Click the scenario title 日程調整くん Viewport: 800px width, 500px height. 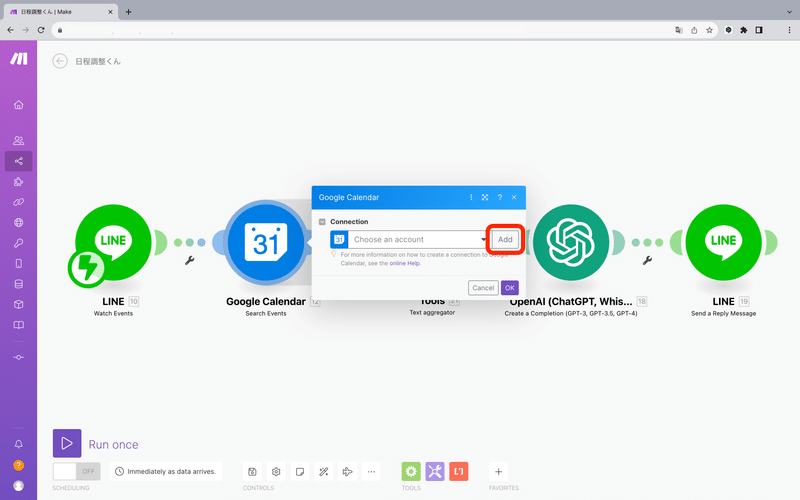point(98,61)
